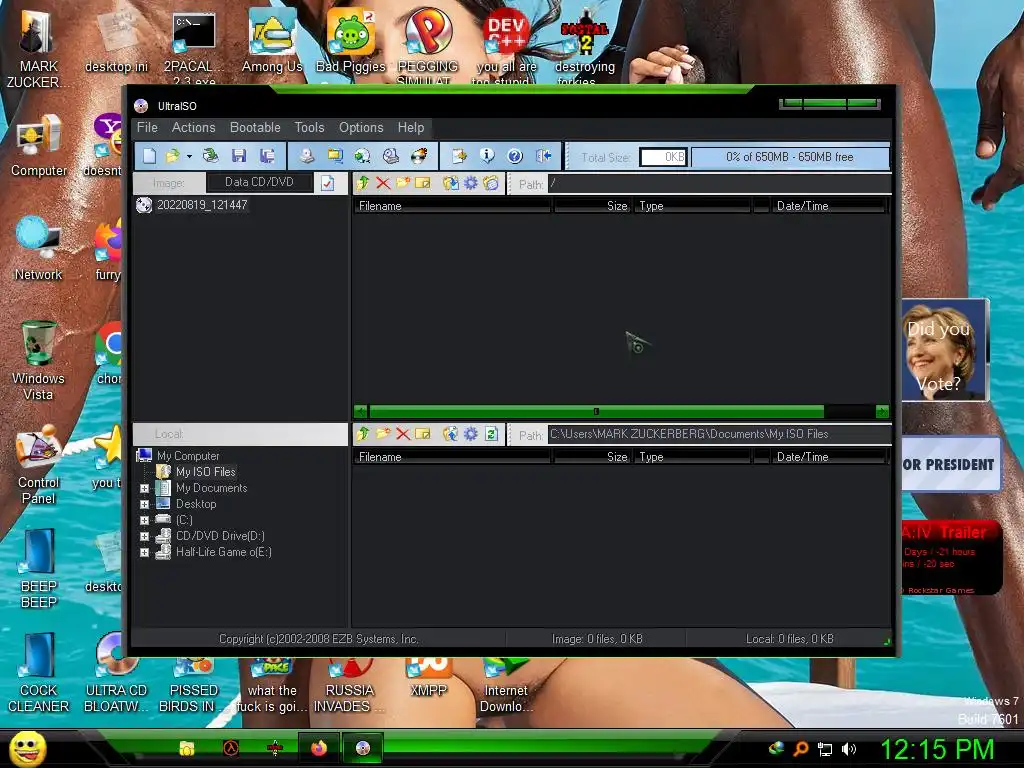1024x768 pixels.
Task: Select My ISO Files in local tree
Action: tap(205, 472)
